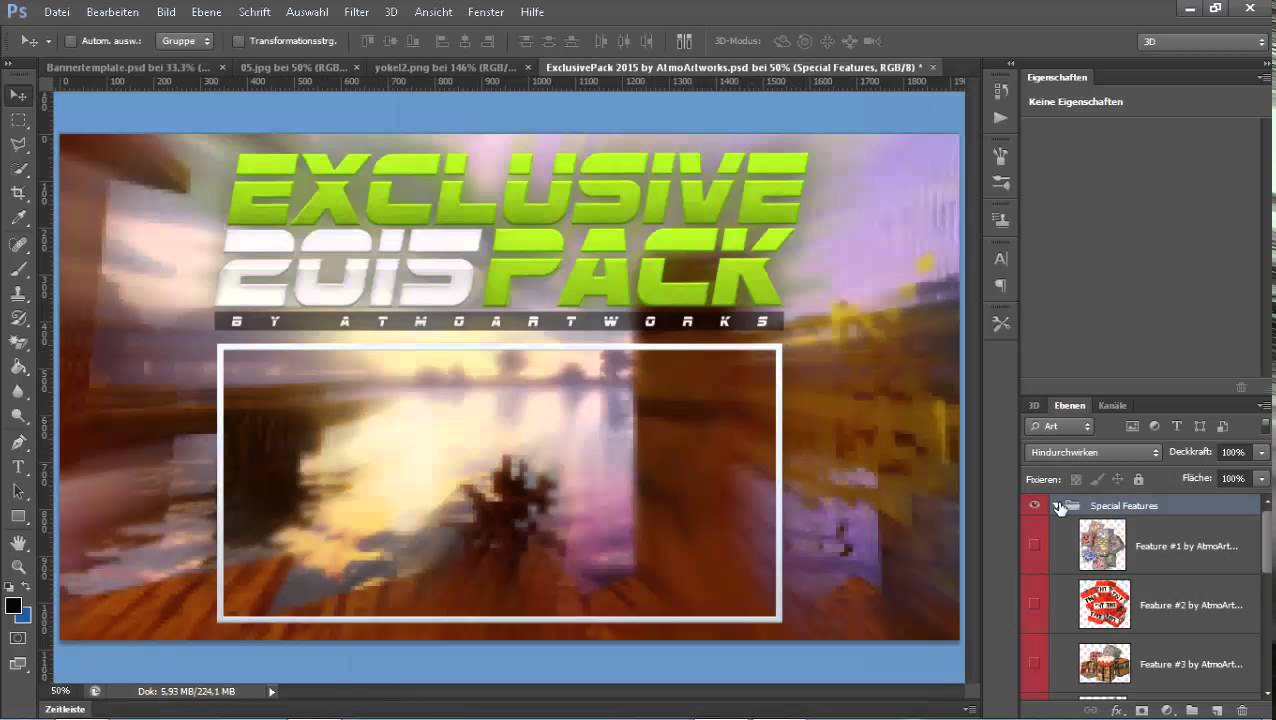Select the Clone Stamp tool
Image resolution: width=1276 pixels, height=720 pixels.
tap(19, 294)
